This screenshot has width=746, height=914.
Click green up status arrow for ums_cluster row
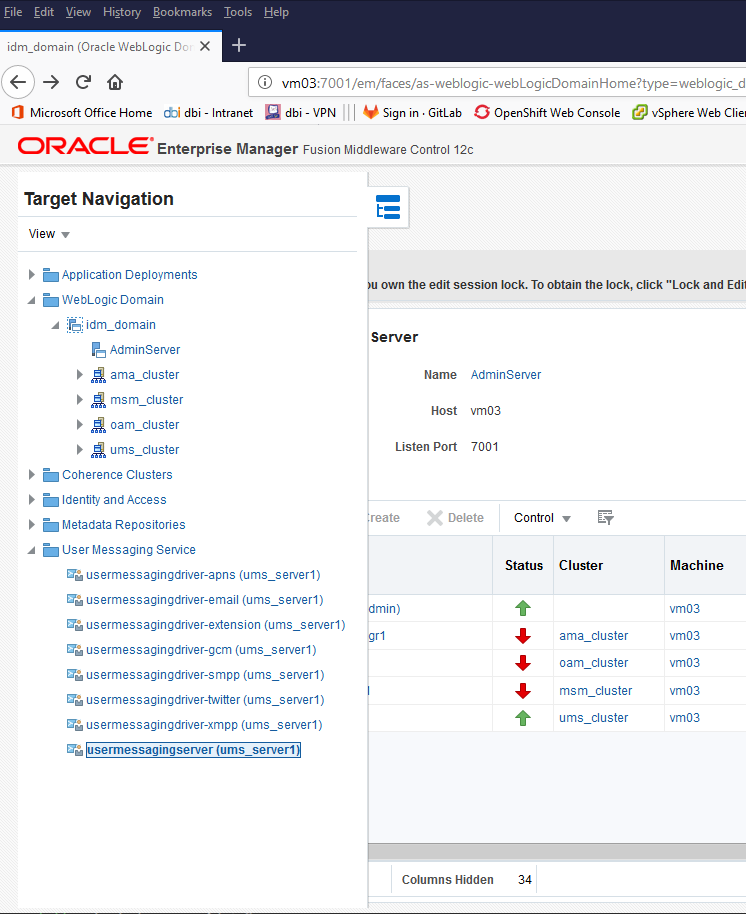pyautogui.click(x=523, y=718)
